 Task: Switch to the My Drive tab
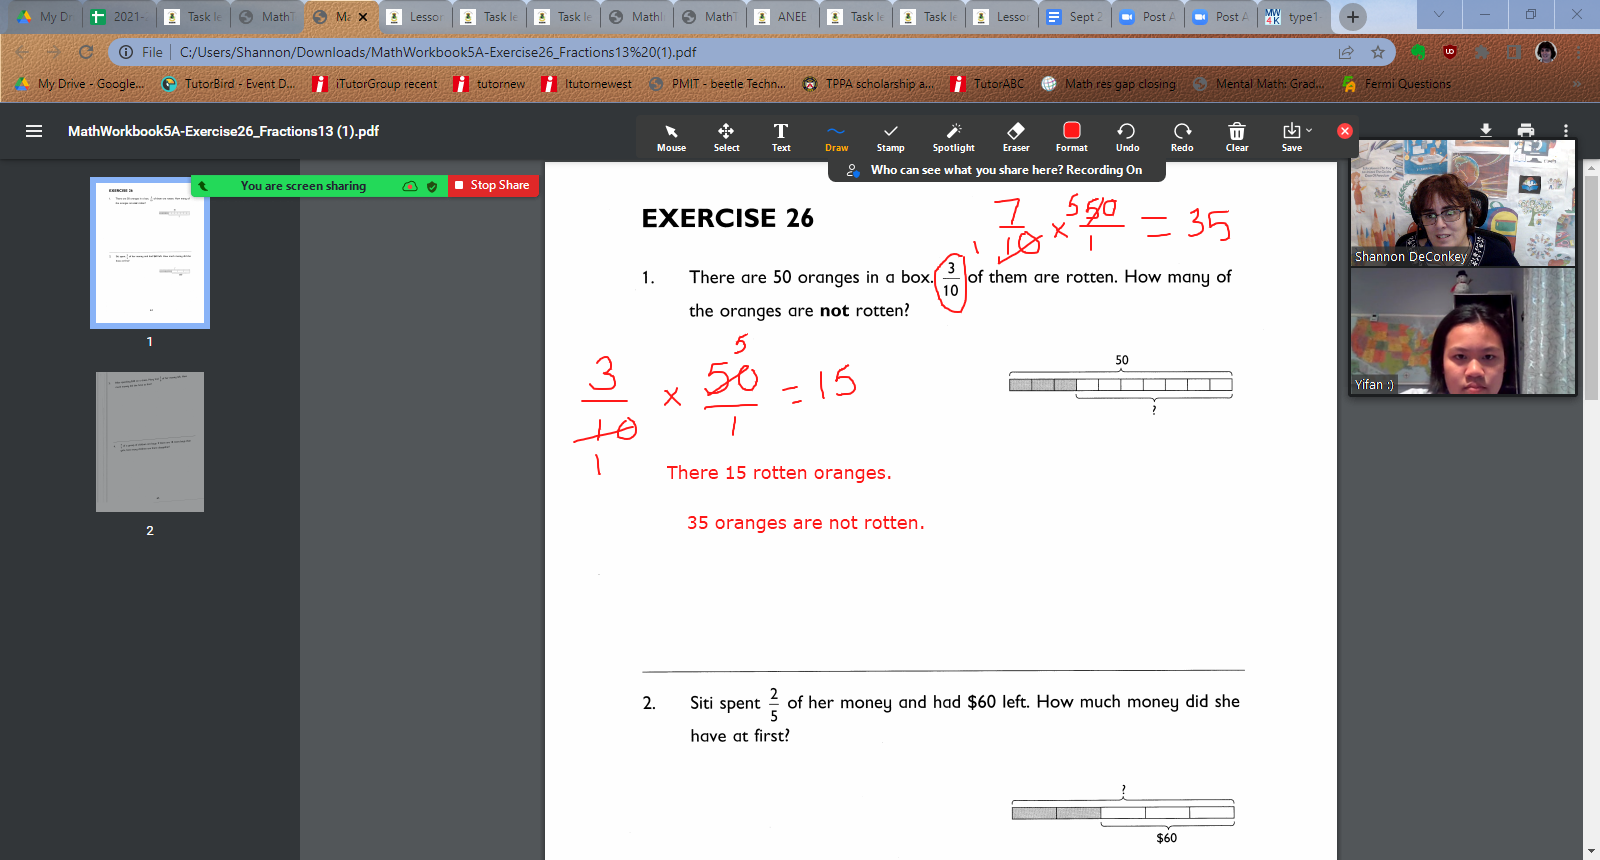pos(43,17)
